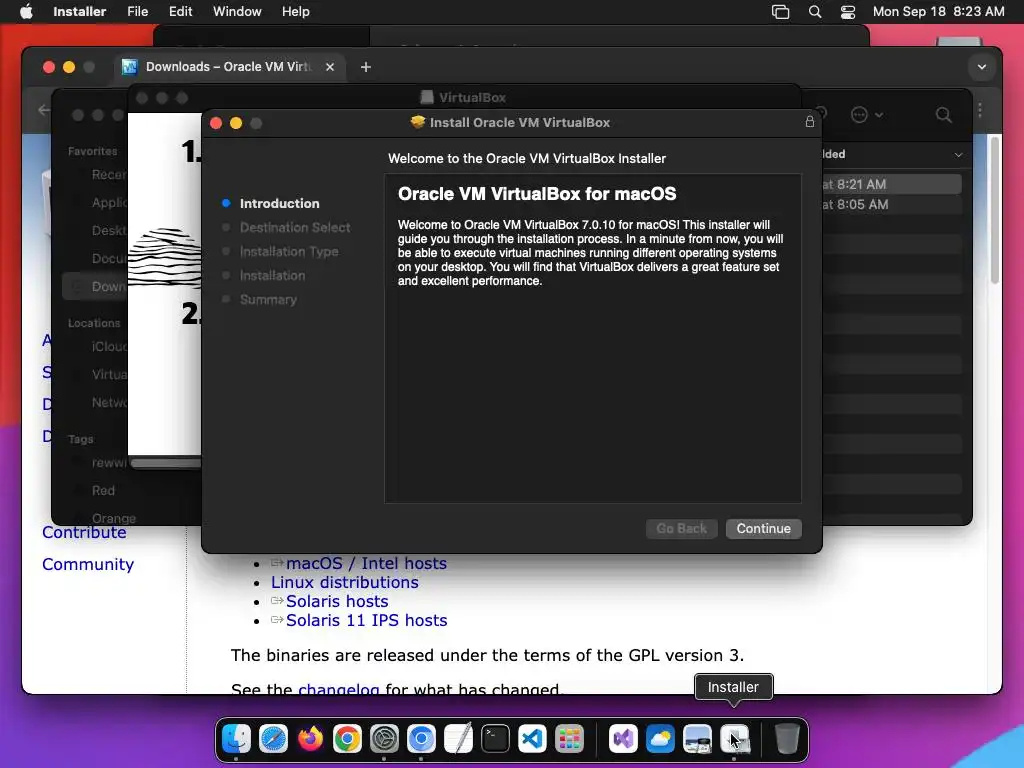Open Weather app from the Dock
1024x768 pixels.
[x=660, y=739]
